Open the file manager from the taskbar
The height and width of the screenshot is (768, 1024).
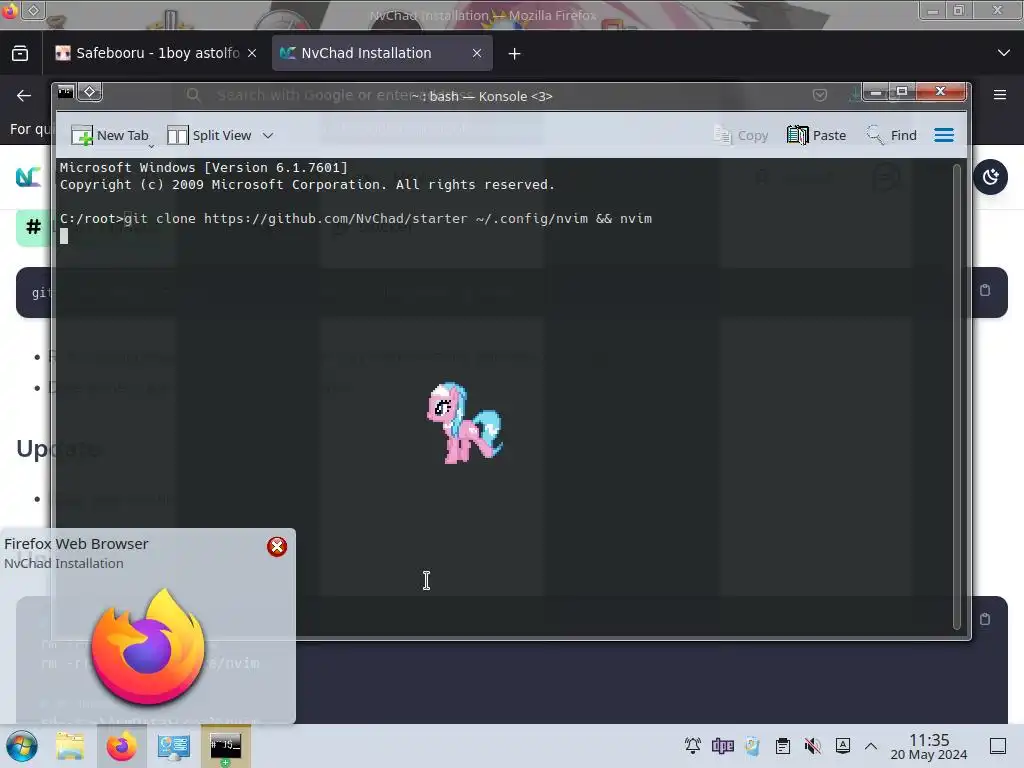pos(70,746)
